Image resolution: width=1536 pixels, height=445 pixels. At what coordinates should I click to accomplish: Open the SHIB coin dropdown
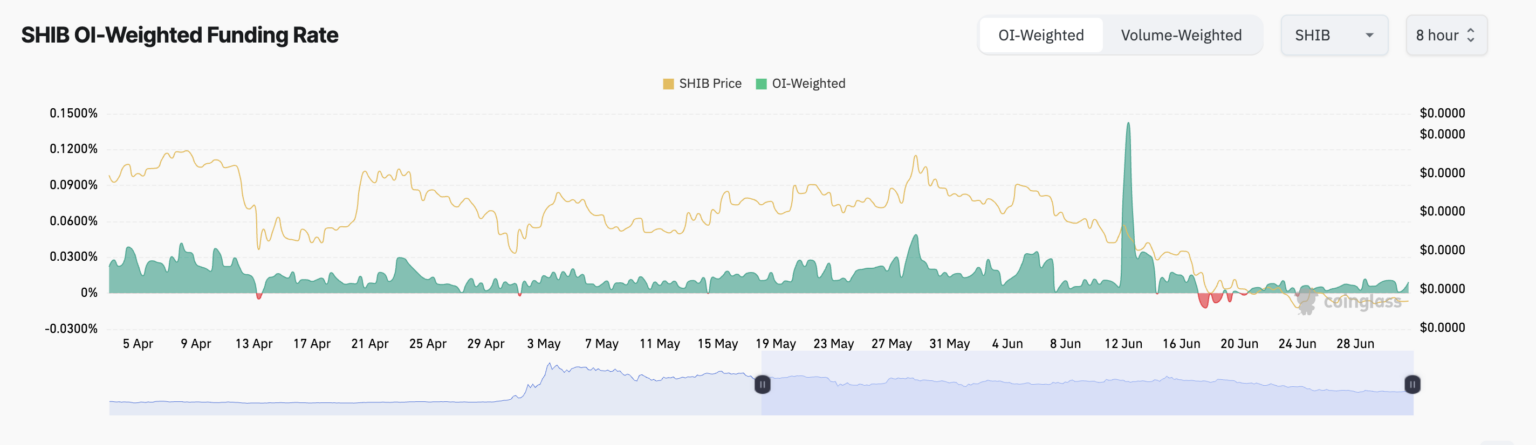pos(1334,35)
